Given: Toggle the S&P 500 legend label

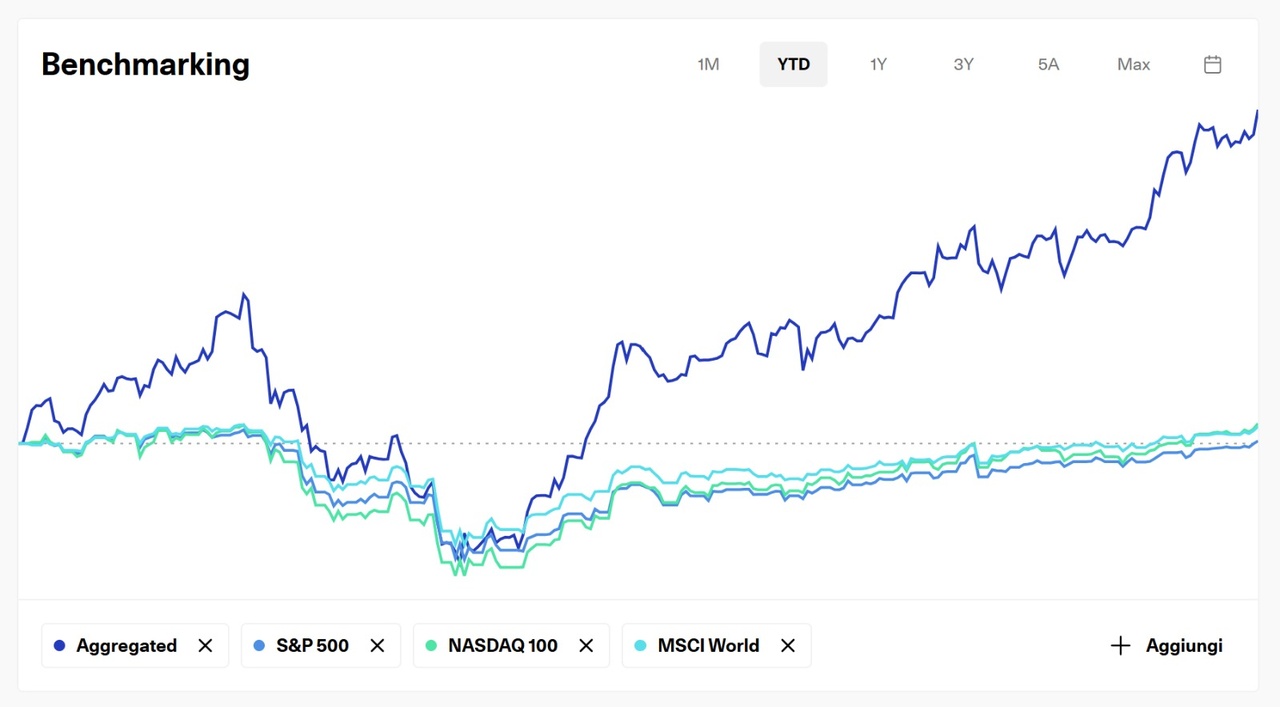Looking at the screenshot, I should [x=312, y=646].
